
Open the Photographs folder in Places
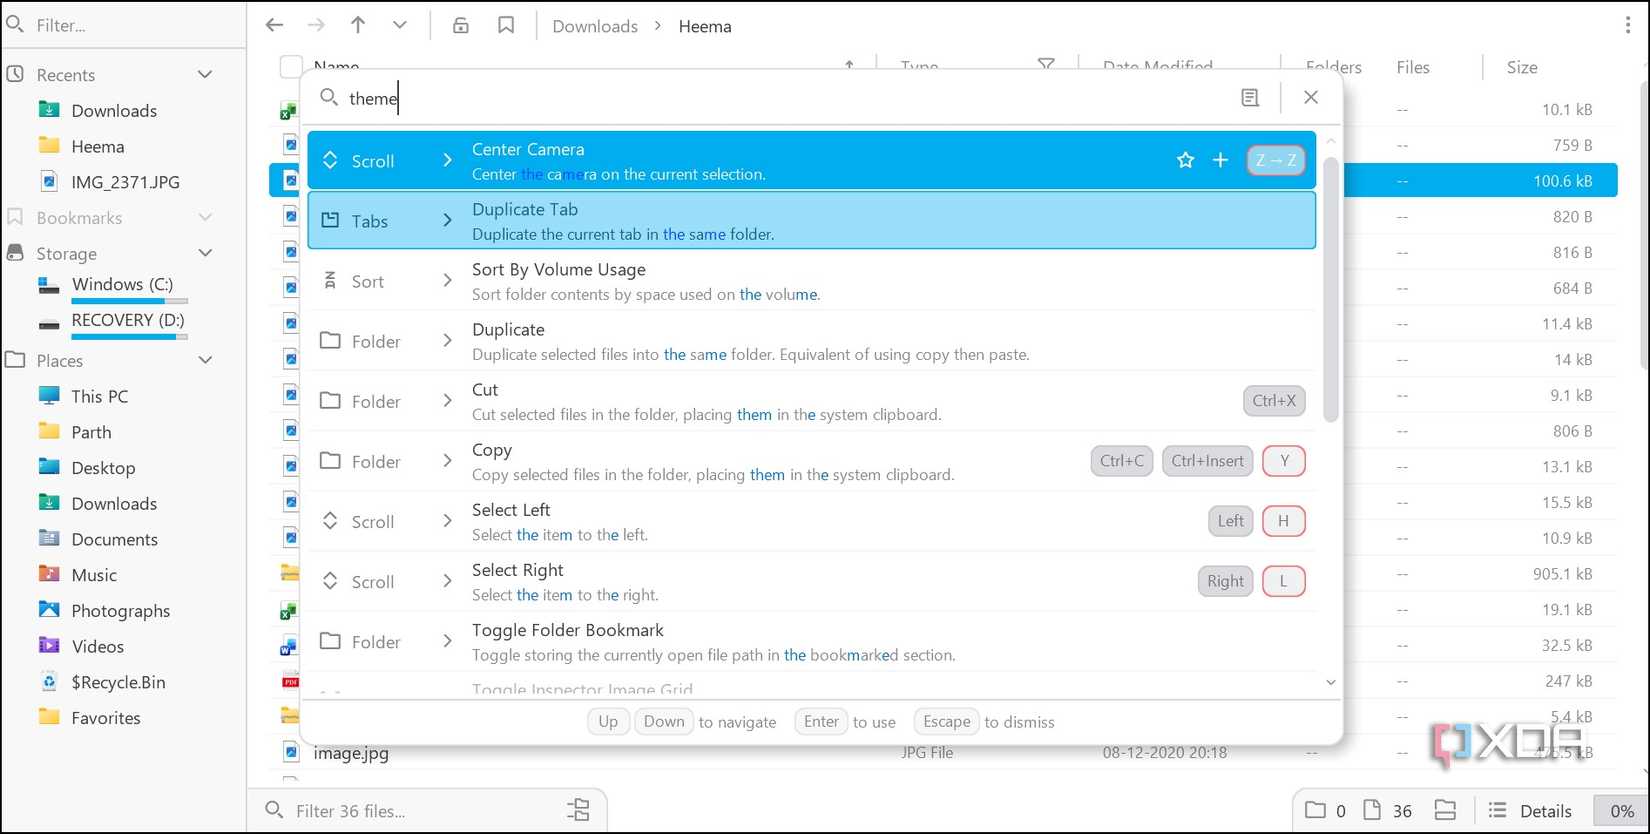click(x=120, y=611)
